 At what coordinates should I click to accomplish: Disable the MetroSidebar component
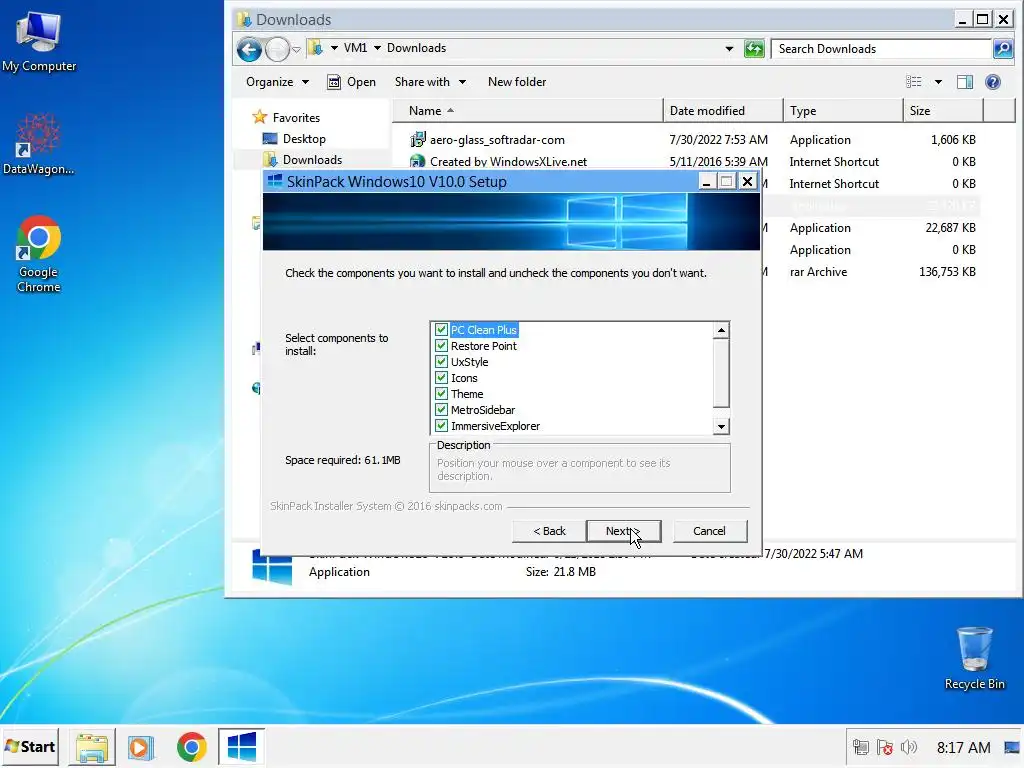coord(441,409)
